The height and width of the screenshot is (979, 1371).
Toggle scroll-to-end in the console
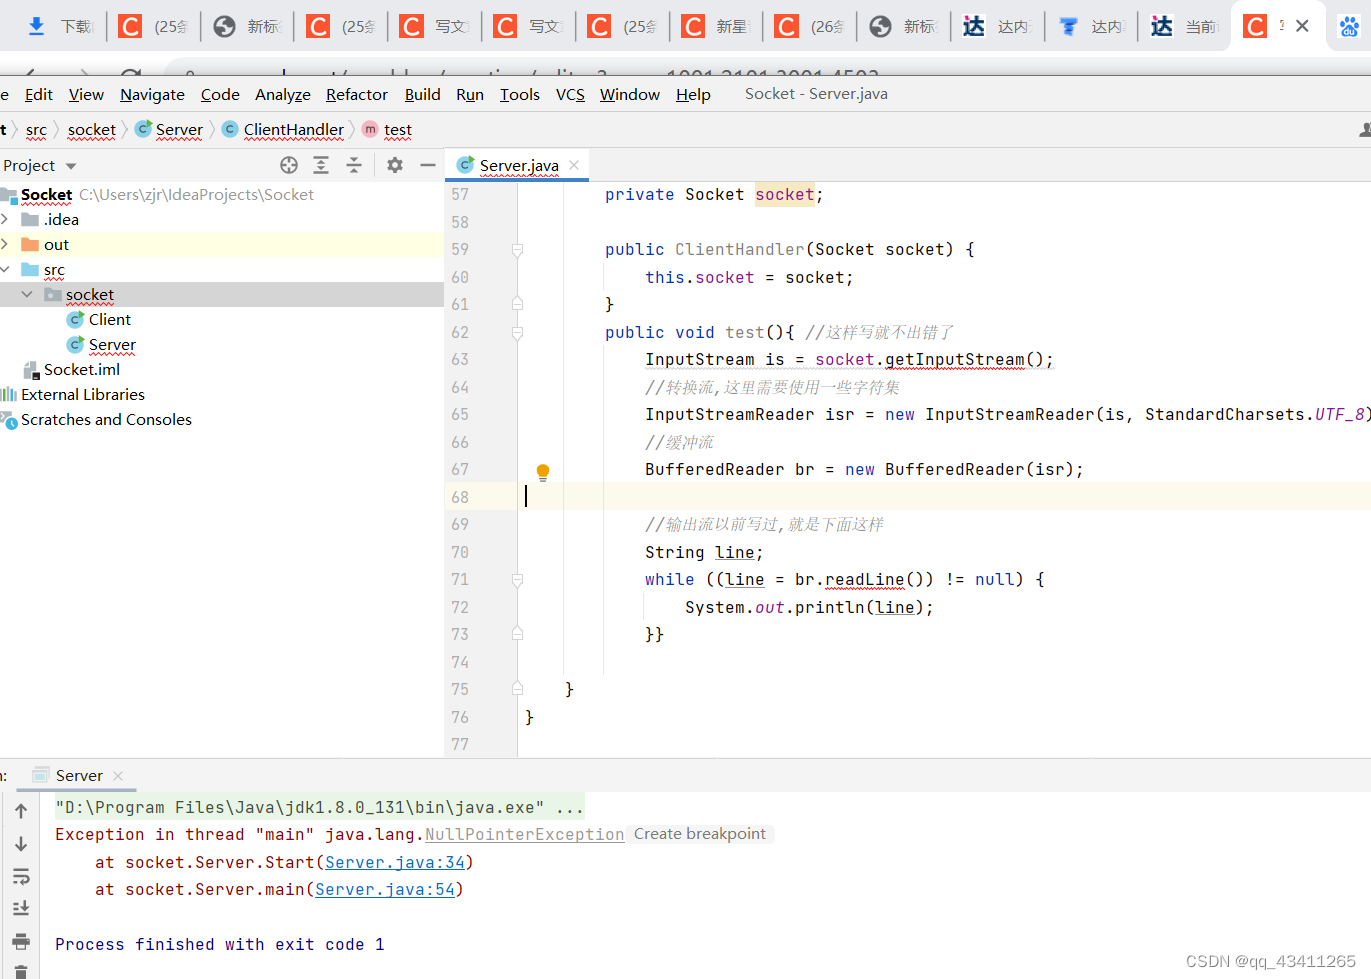pyautogui.click(x=21, y=908)
